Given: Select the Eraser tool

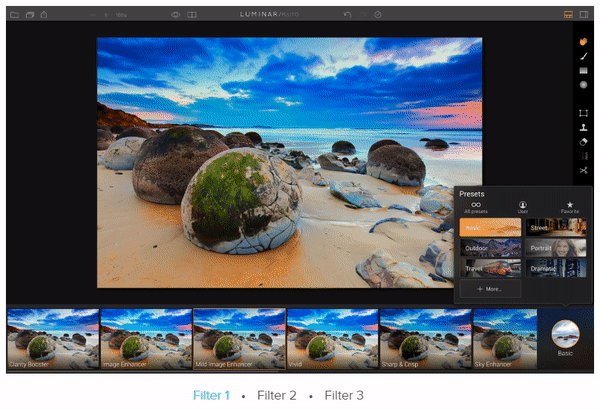Looking at the screenshot, I should [583, 142].
